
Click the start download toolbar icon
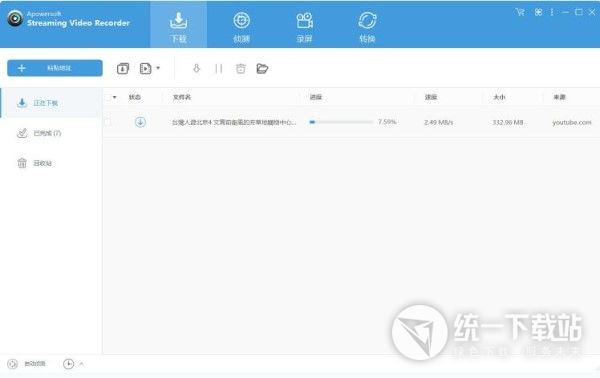196,68
